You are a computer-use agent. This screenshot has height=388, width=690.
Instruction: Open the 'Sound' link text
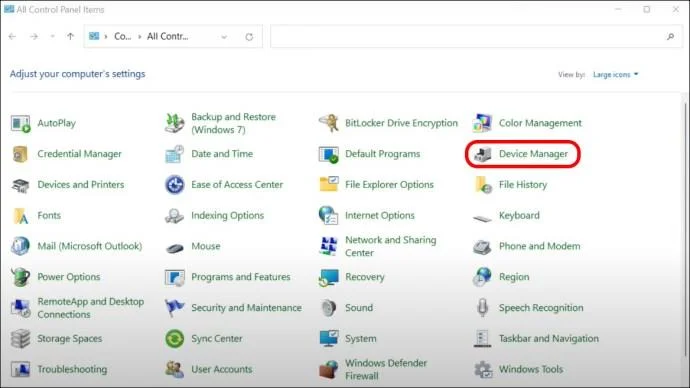coord(359,308)
